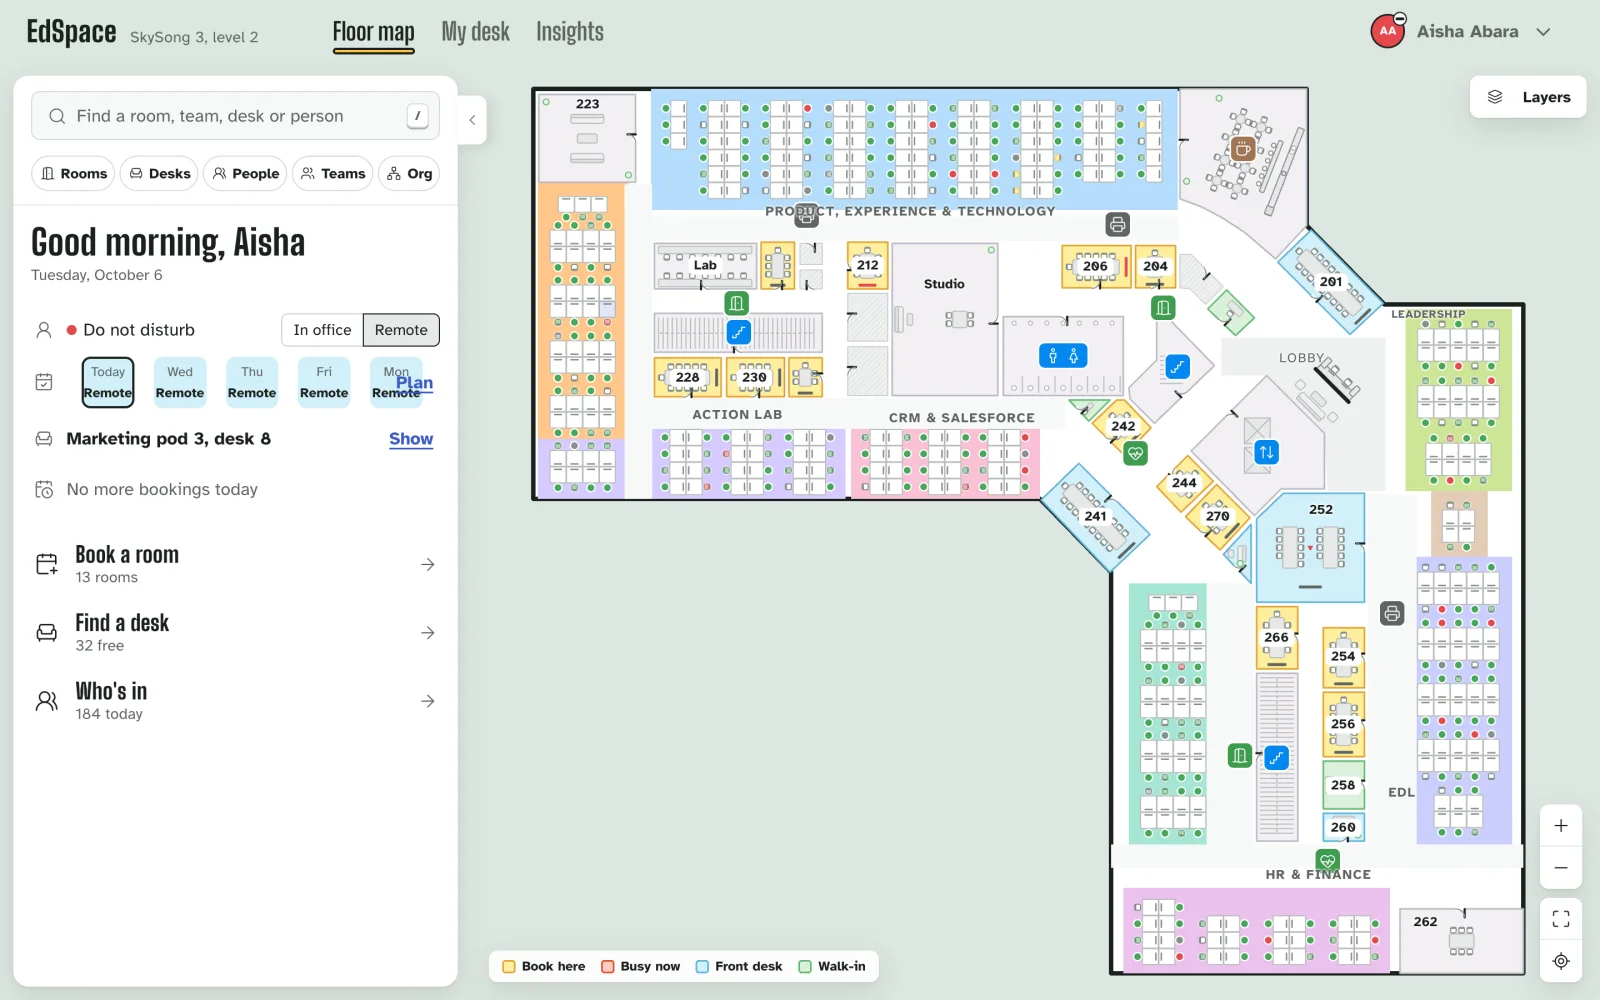This screenshot has width=1600, height=1000.
Task: Expand Who's in section
Action: tap(236, 701)
